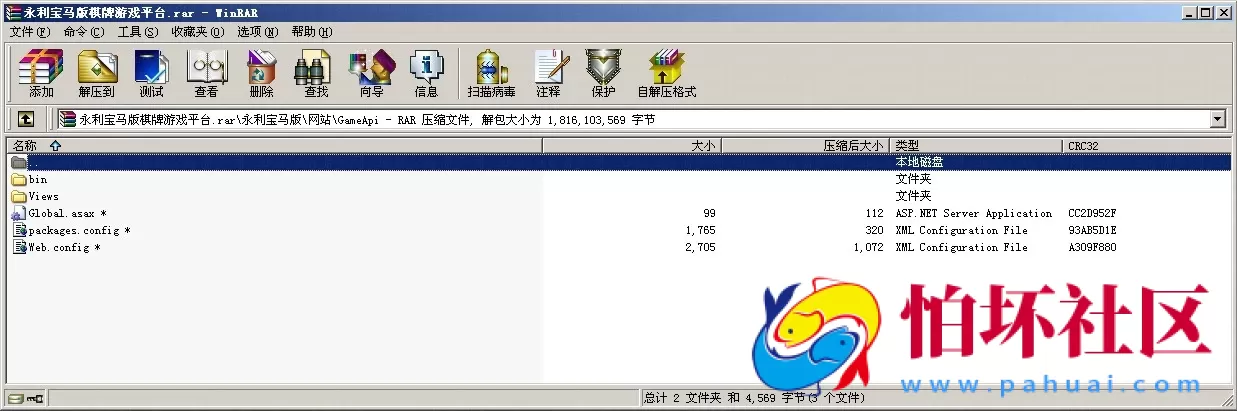The height and width of the screenshot is (411, 1237).
Task: Sort by Size (大小) column header
Action: [x=632, y=145]
